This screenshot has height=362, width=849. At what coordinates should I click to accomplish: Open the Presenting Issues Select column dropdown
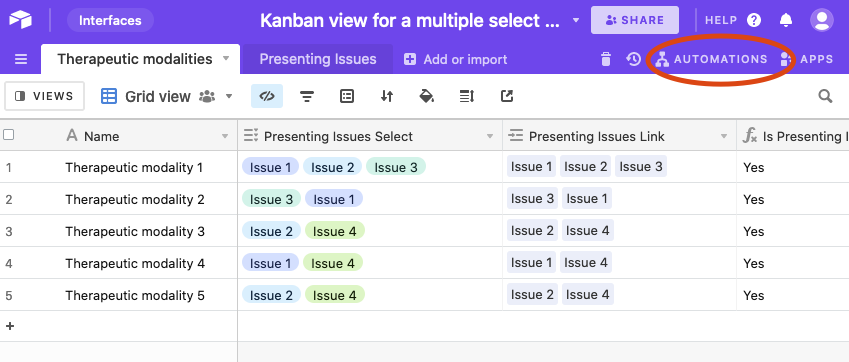point(490,136)
